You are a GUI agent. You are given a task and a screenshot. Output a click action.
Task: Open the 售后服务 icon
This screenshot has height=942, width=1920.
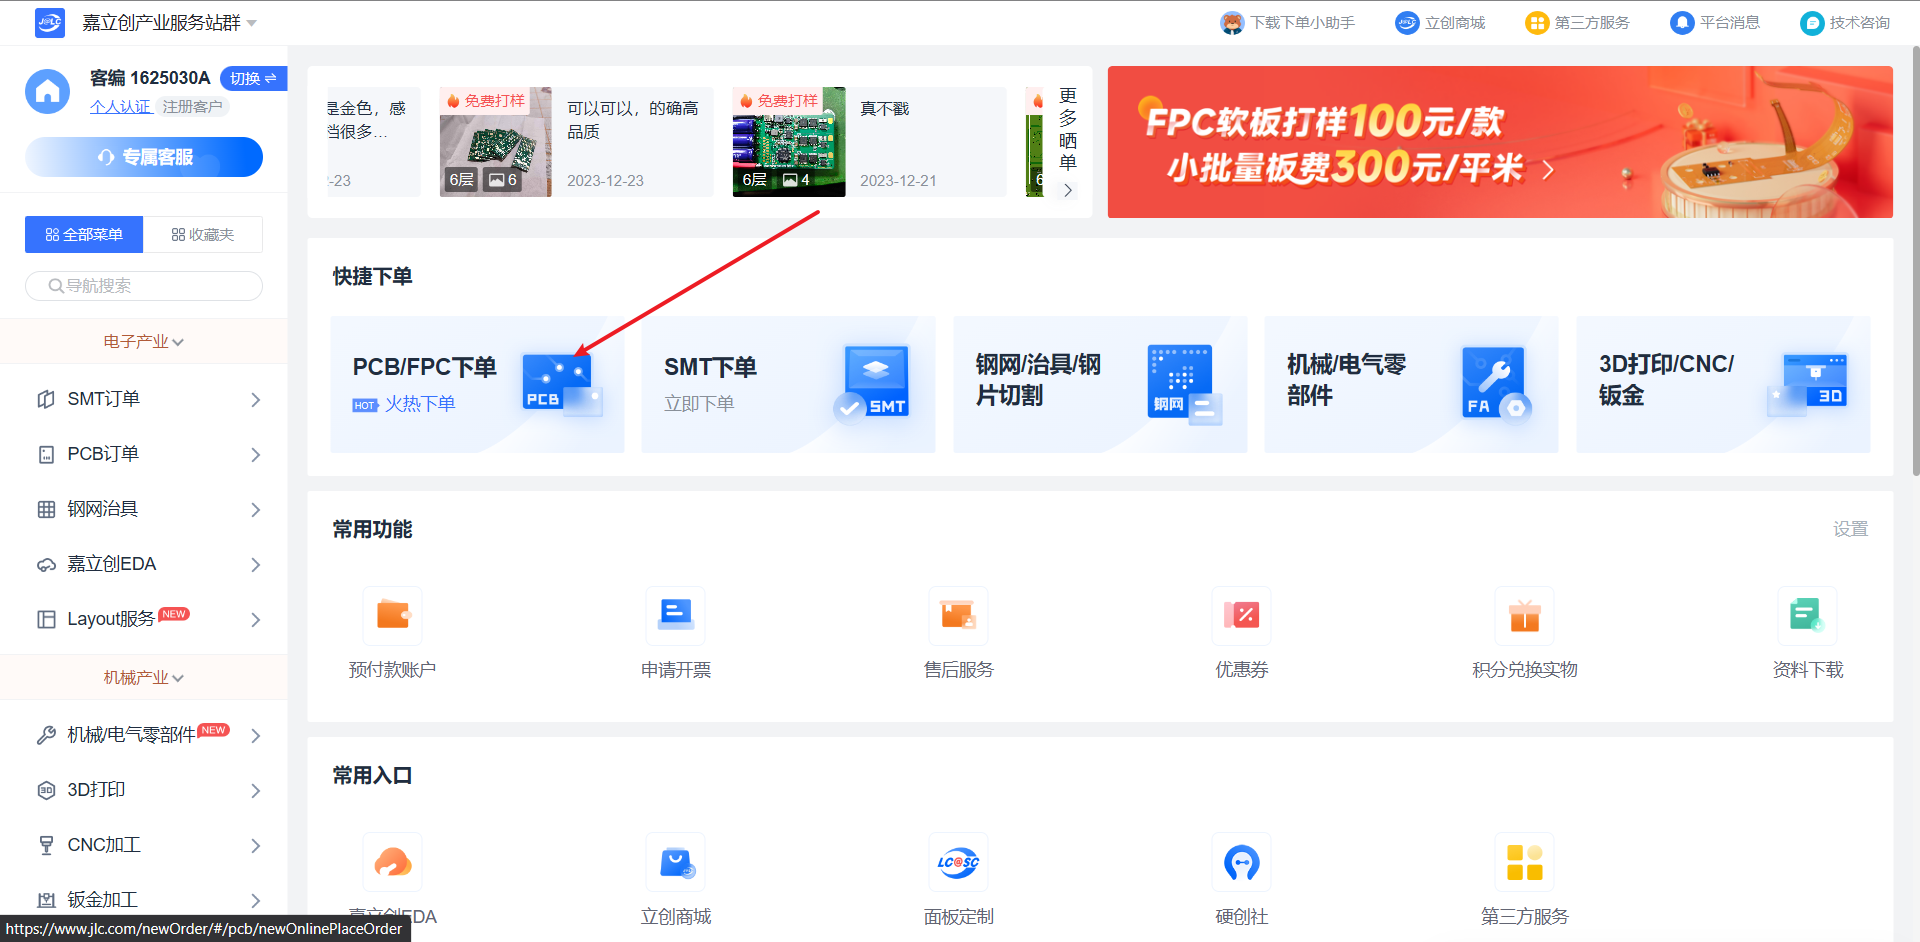[x=958, y=615]
